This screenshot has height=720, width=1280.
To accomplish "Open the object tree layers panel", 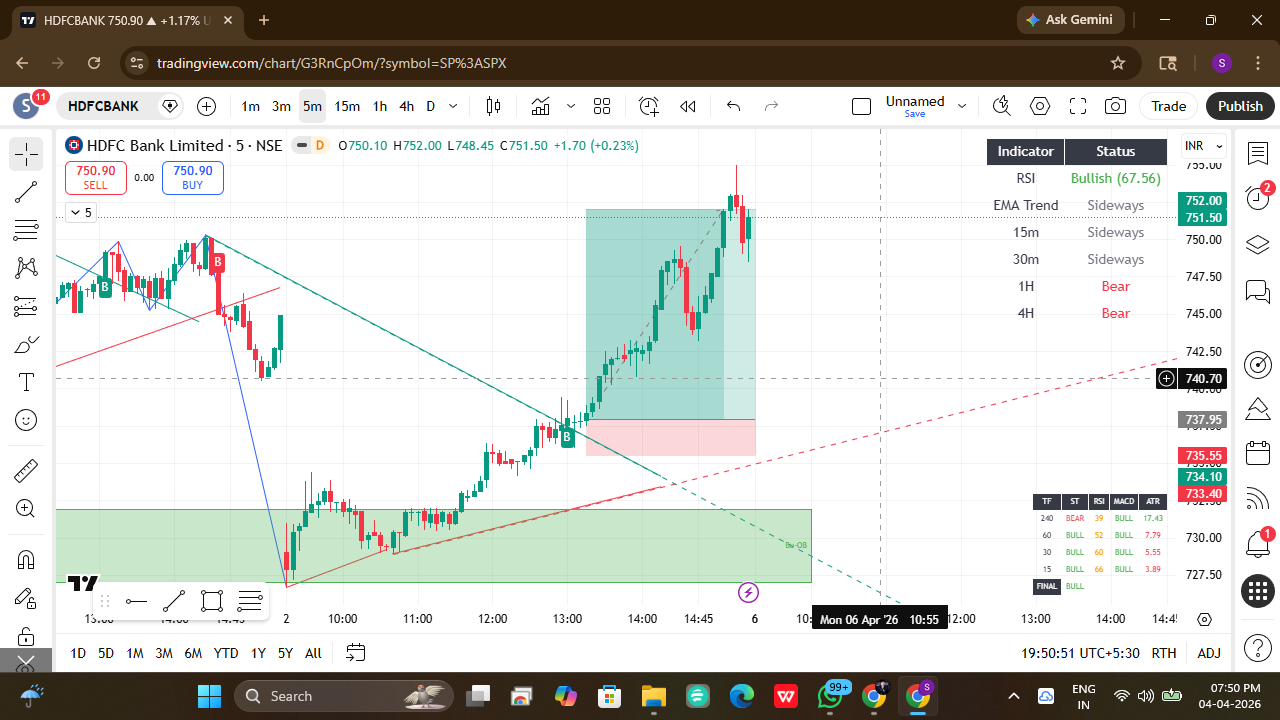I will [x=1257, y=245].
